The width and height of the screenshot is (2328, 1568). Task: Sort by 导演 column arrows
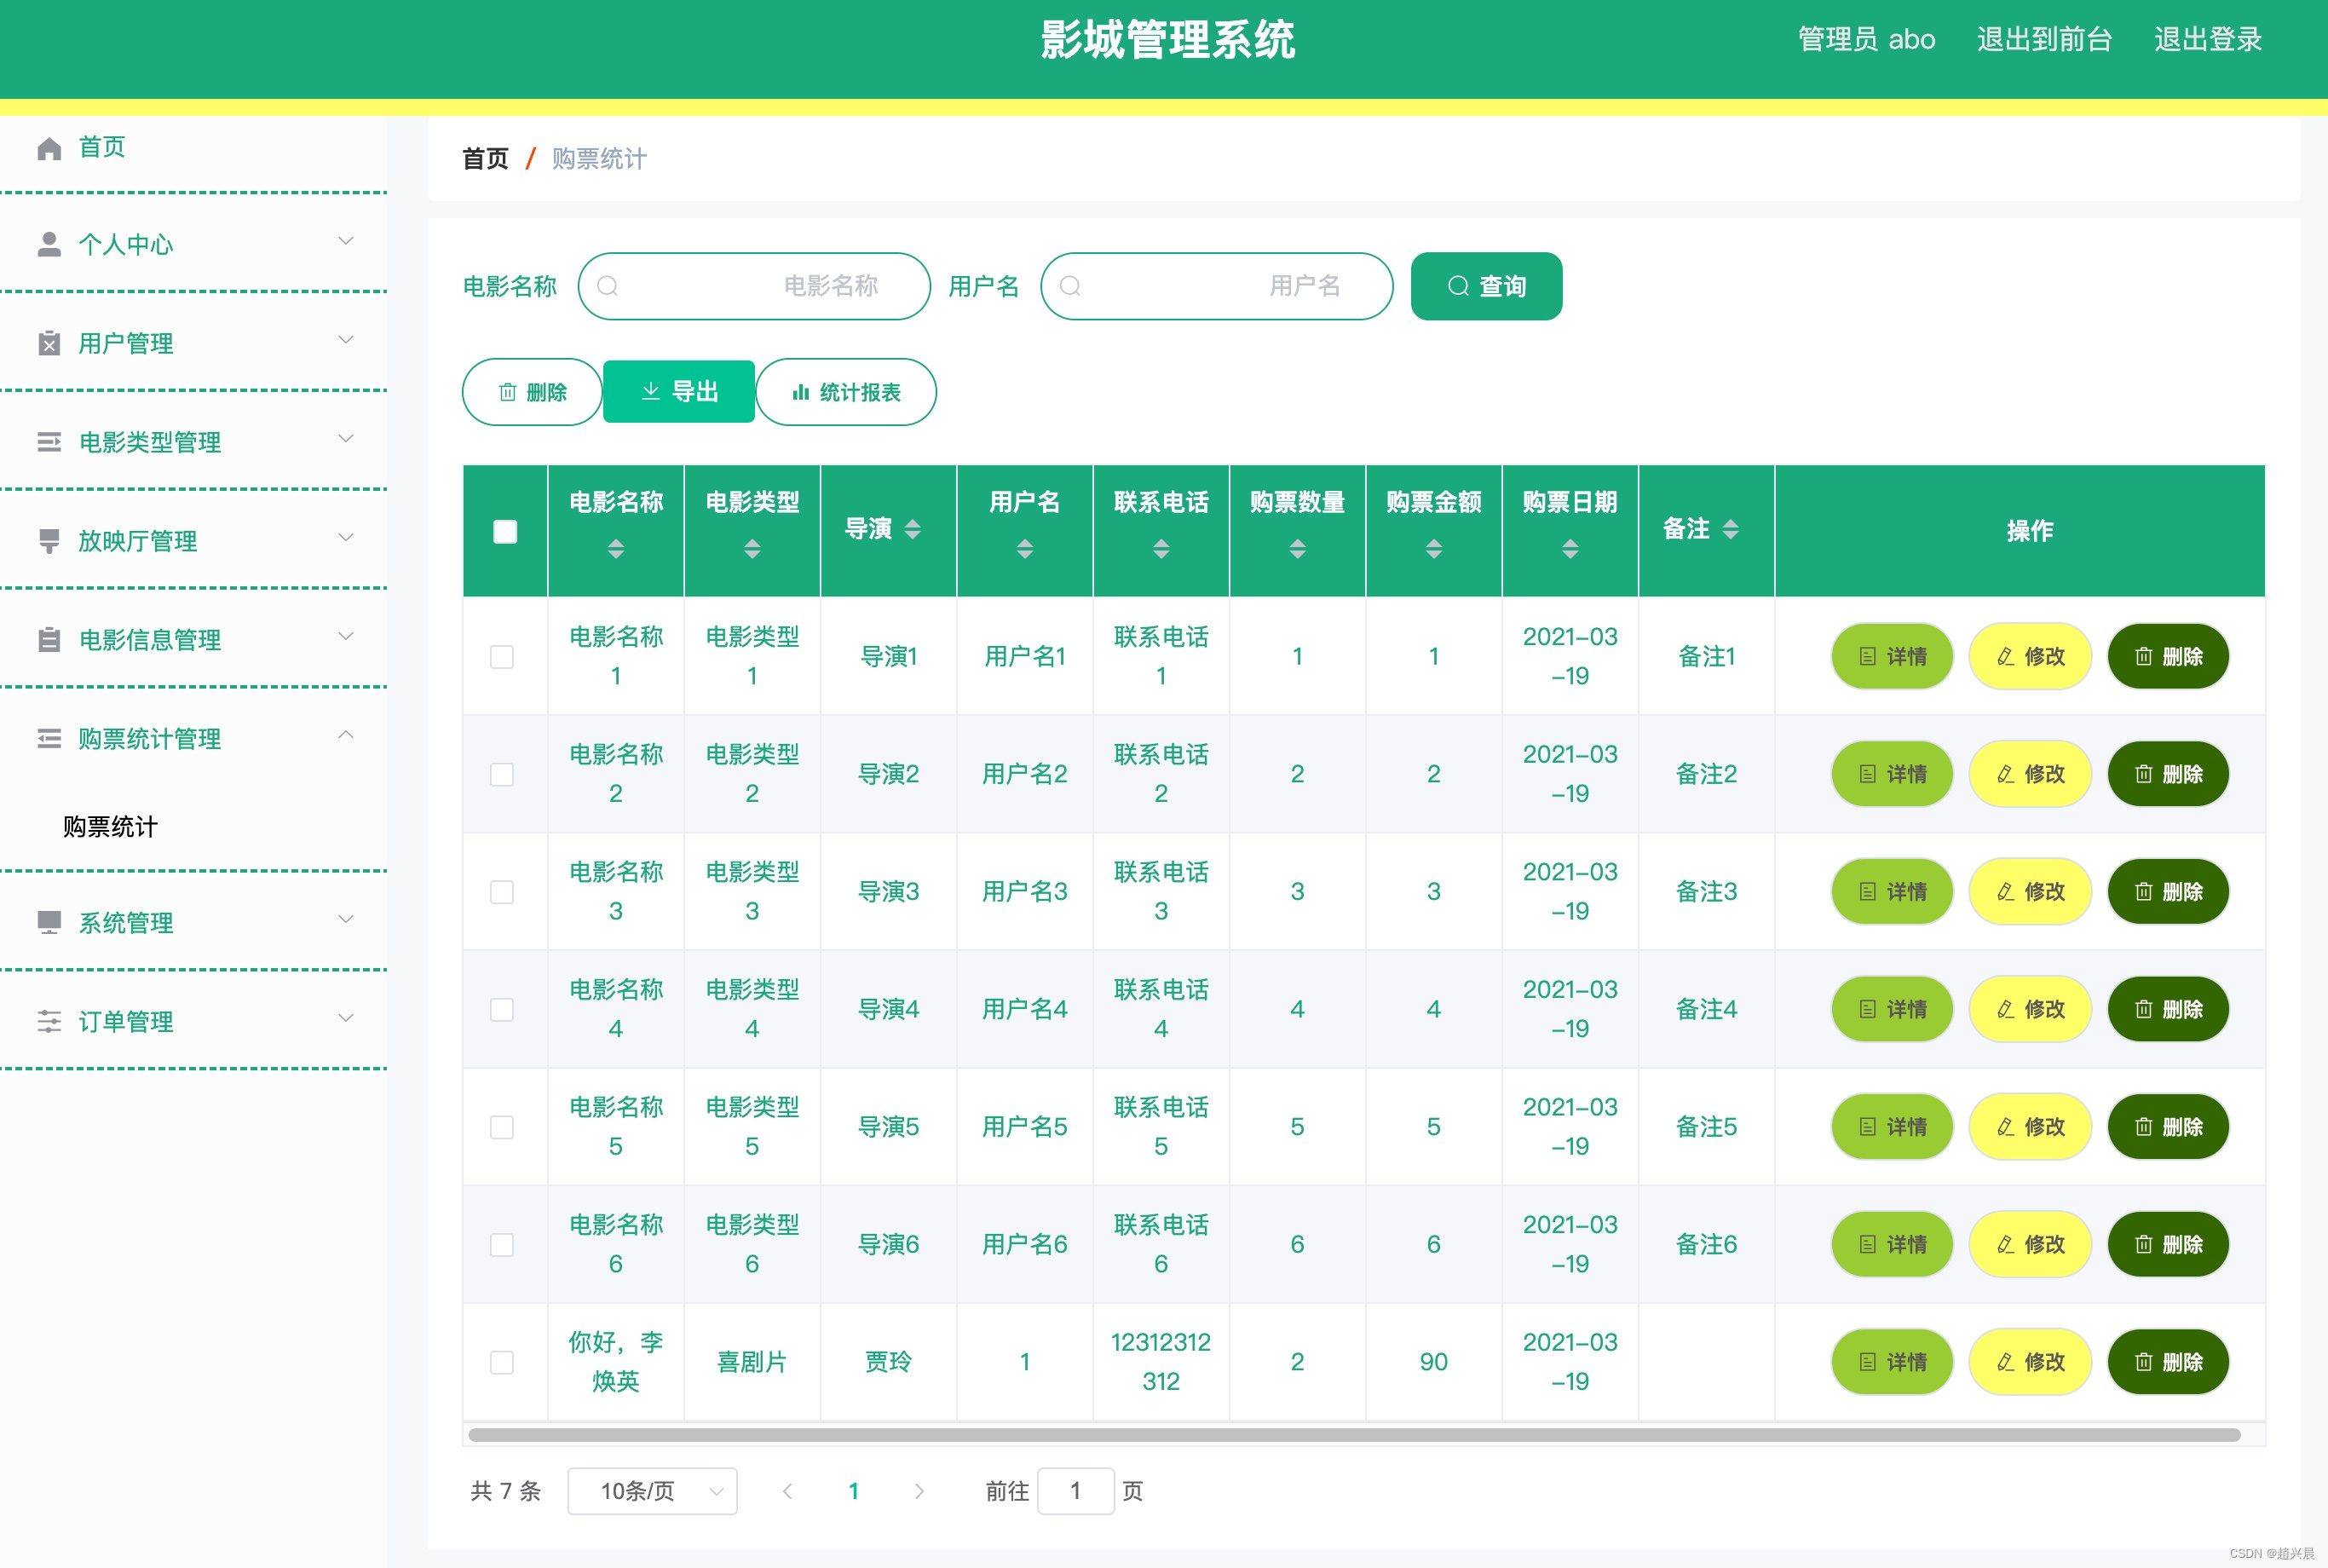912,529
